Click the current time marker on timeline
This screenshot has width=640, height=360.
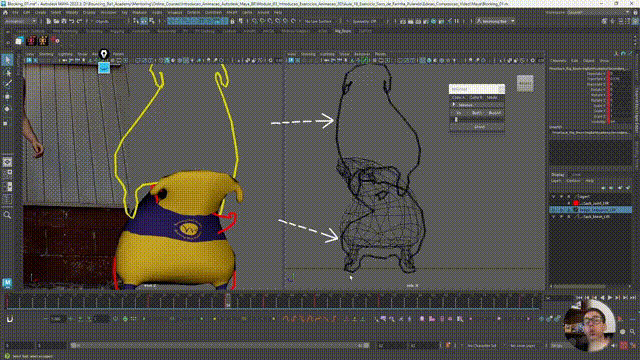click(x=228, y=301)
